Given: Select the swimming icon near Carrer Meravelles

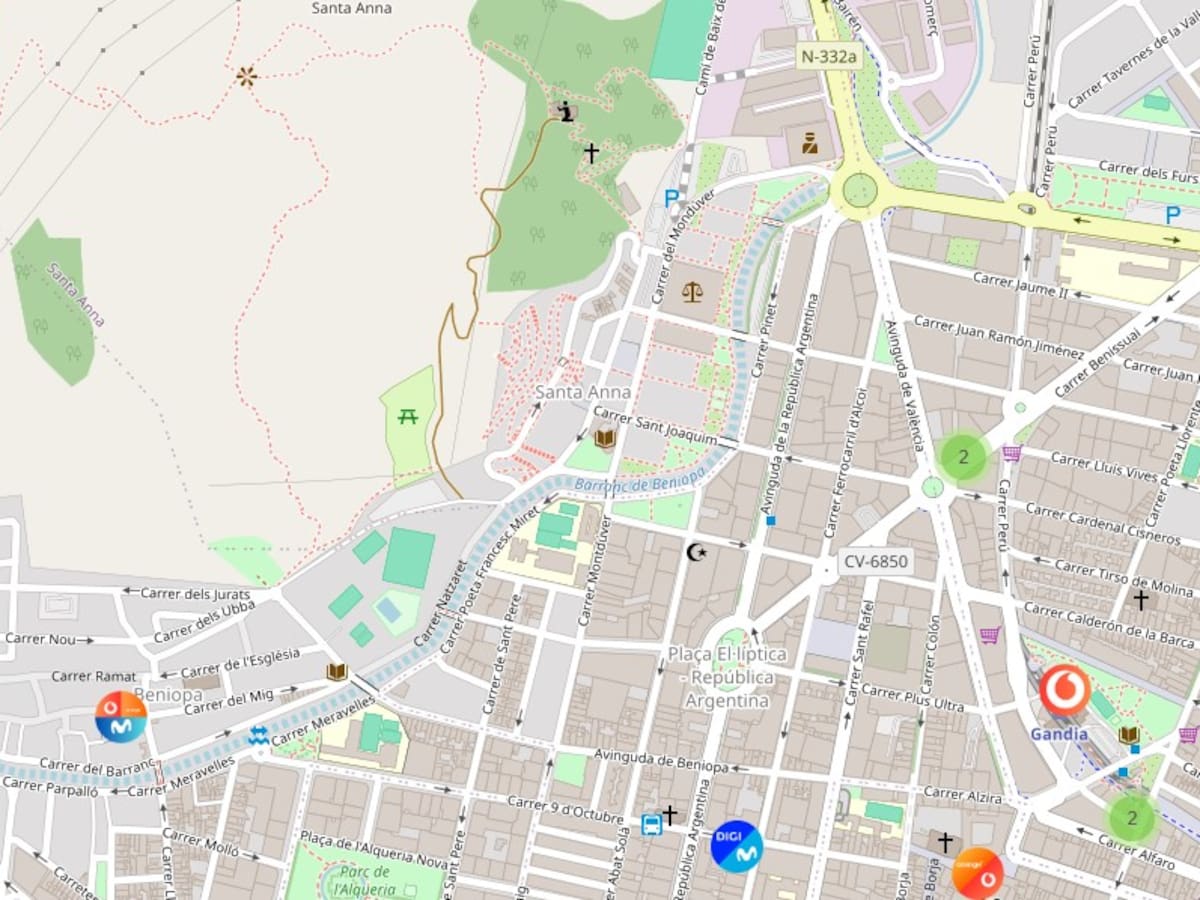Looking at the screenshot, I should pyautogui.click(x=258, y=736).
